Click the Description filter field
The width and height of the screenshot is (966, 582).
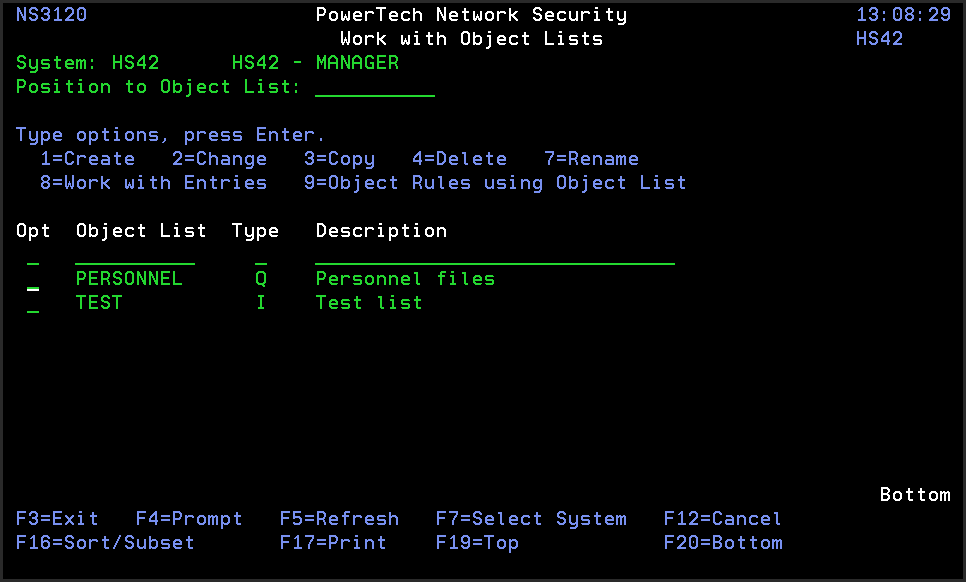(x=495, y=256)
